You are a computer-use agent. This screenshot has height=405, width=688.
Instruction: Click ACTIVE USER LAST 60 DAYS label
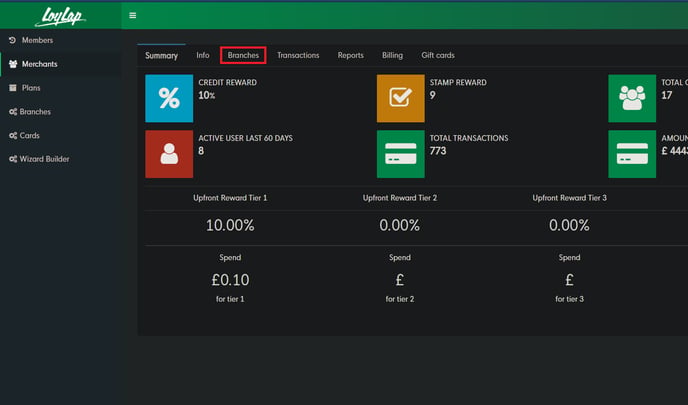(245, 138)
